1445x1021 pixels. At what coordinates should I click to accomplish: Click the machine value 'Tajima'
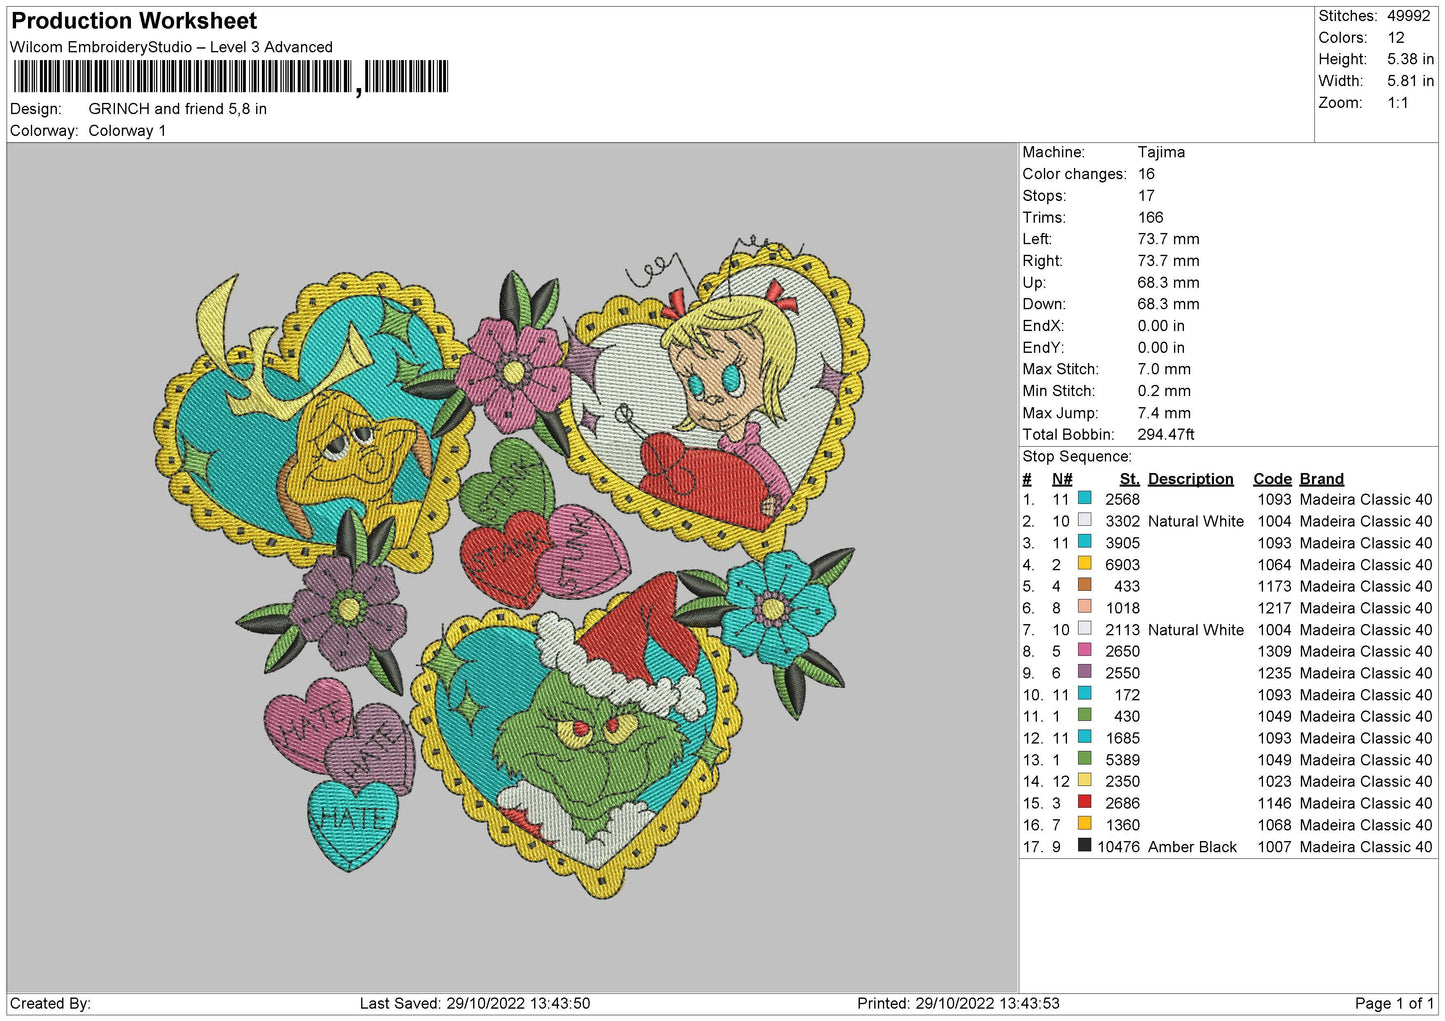pos(1161,152)
